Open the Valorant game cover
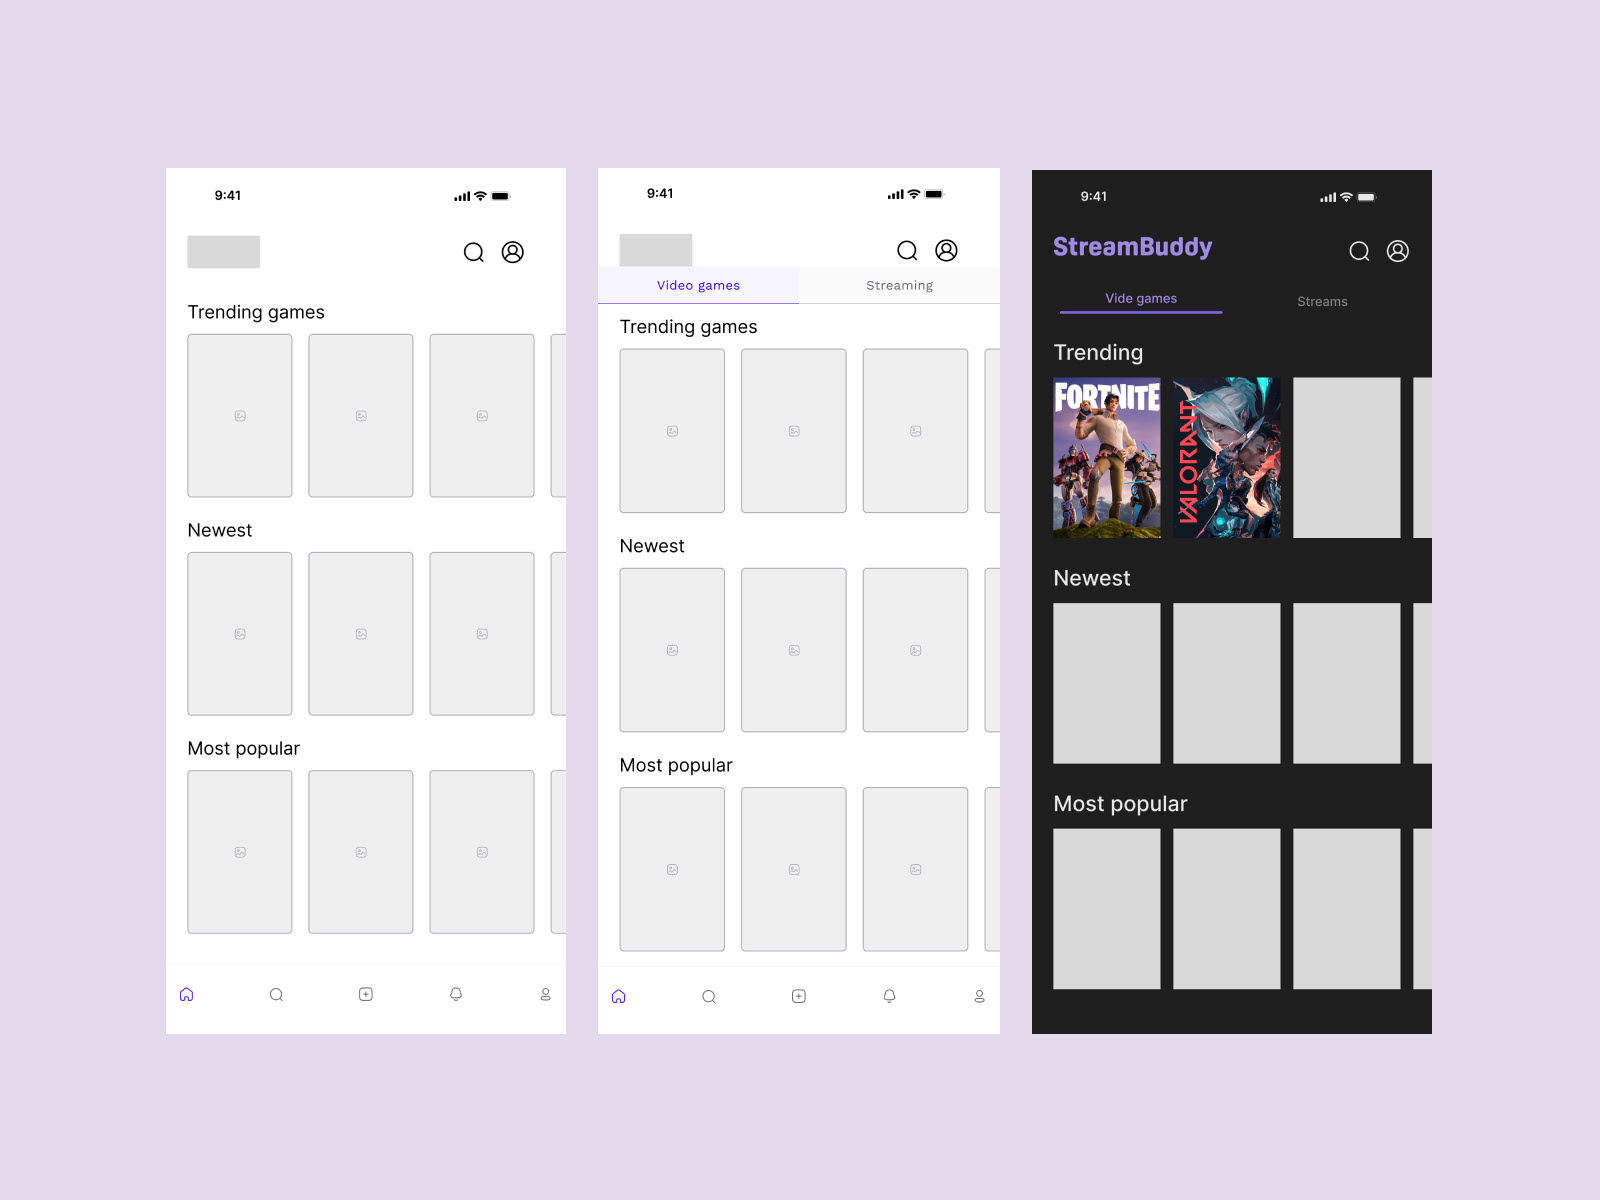The height and width of the screenshot is (1200, 1600). click(1227, 458)
